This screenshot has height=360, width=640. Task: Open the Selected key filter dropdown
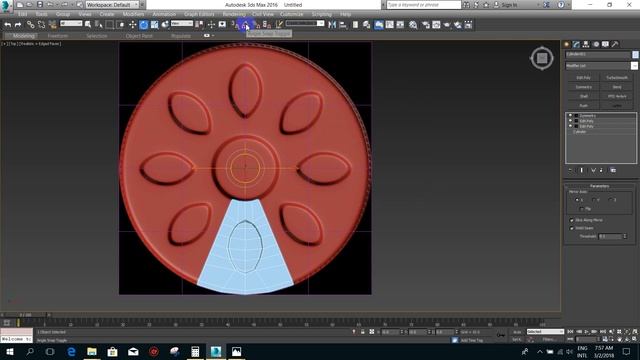click(545, 332)
